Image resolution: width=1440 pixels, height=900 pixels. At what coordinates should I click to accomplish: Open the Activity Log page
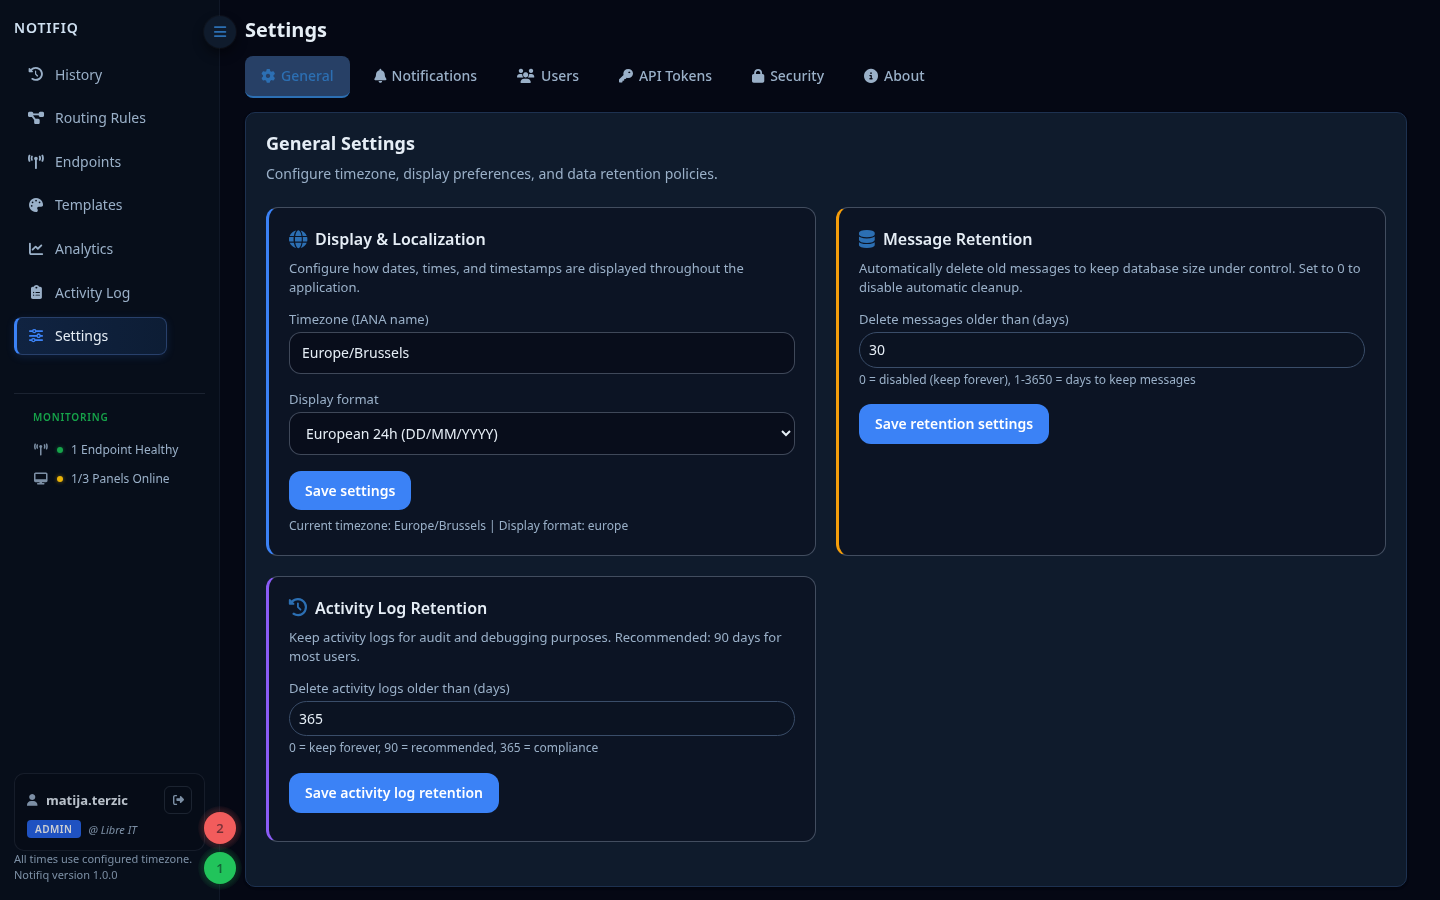[x=91, y=293]
